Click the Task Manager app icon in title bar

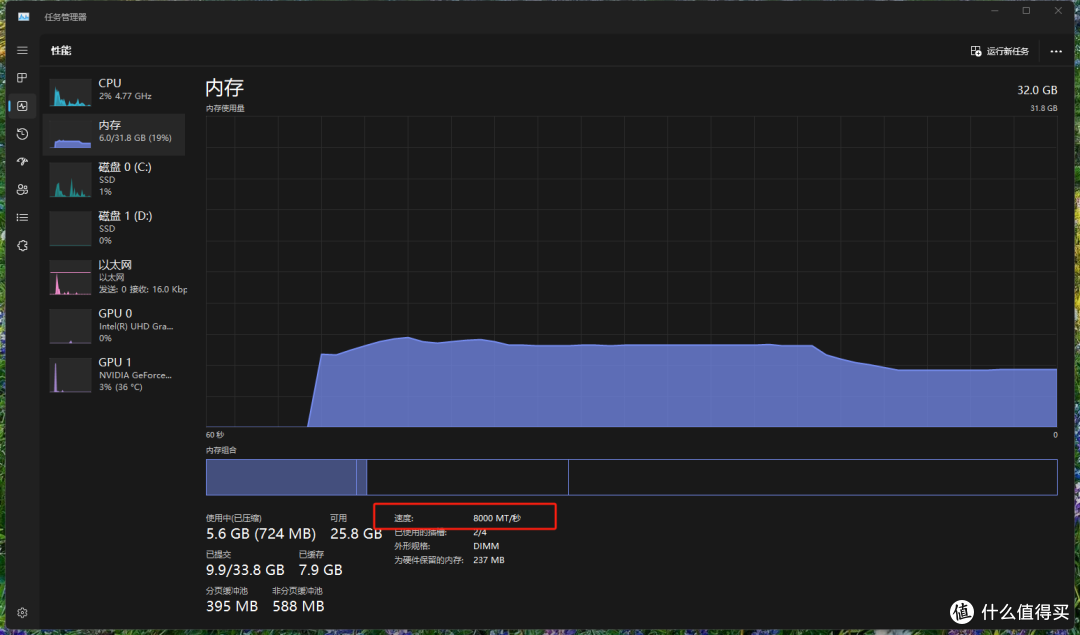[x=23, y=17]
